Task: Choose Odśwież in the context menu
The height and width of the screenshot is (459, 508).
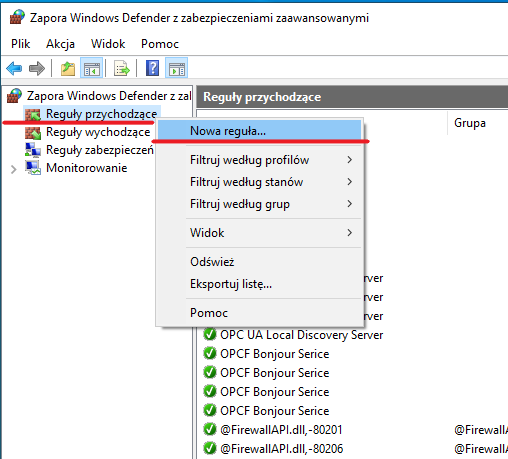Action: 259,262
